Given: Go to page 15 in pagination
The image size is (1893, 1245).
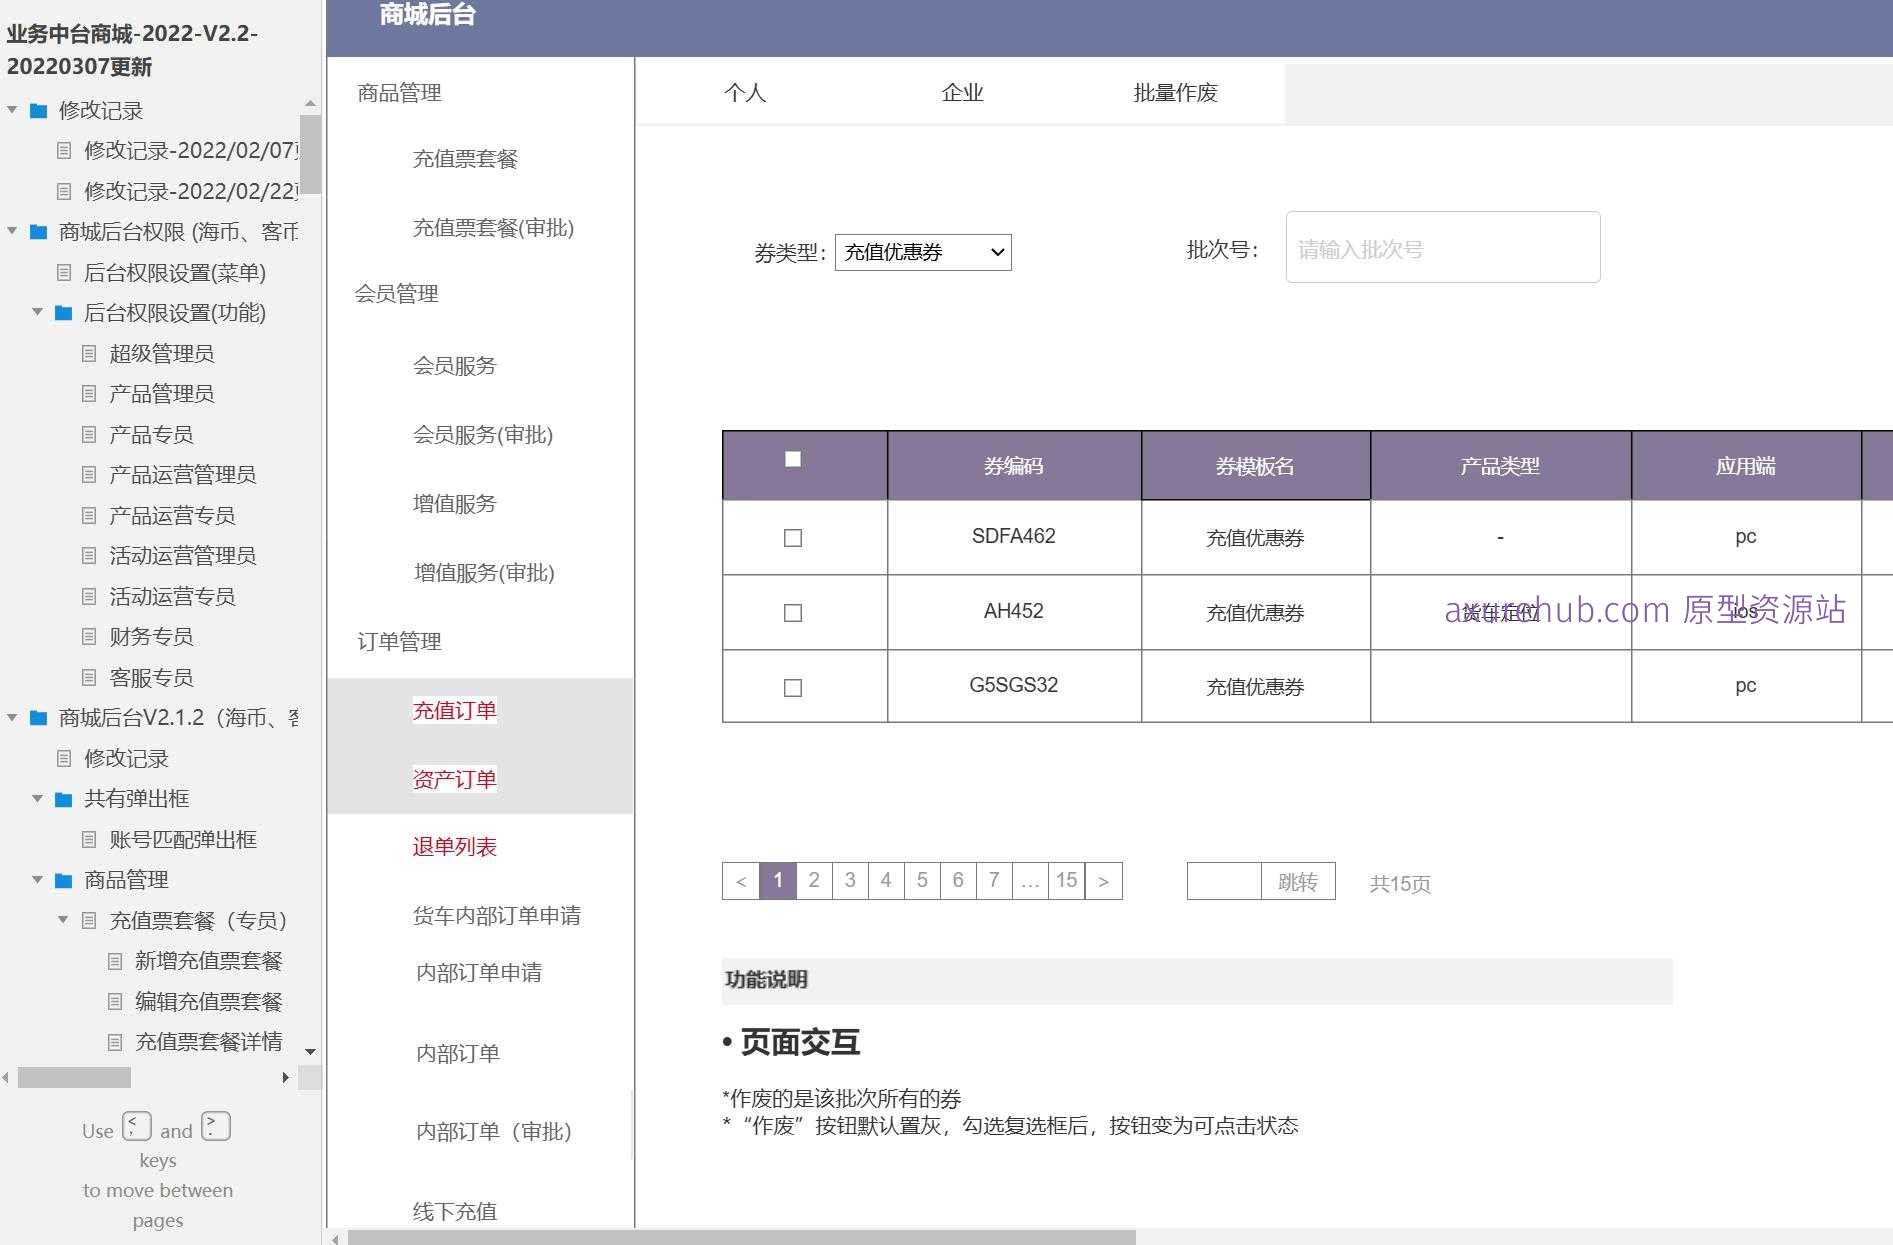Looking at the screenshot, I should click(1066, 880).
